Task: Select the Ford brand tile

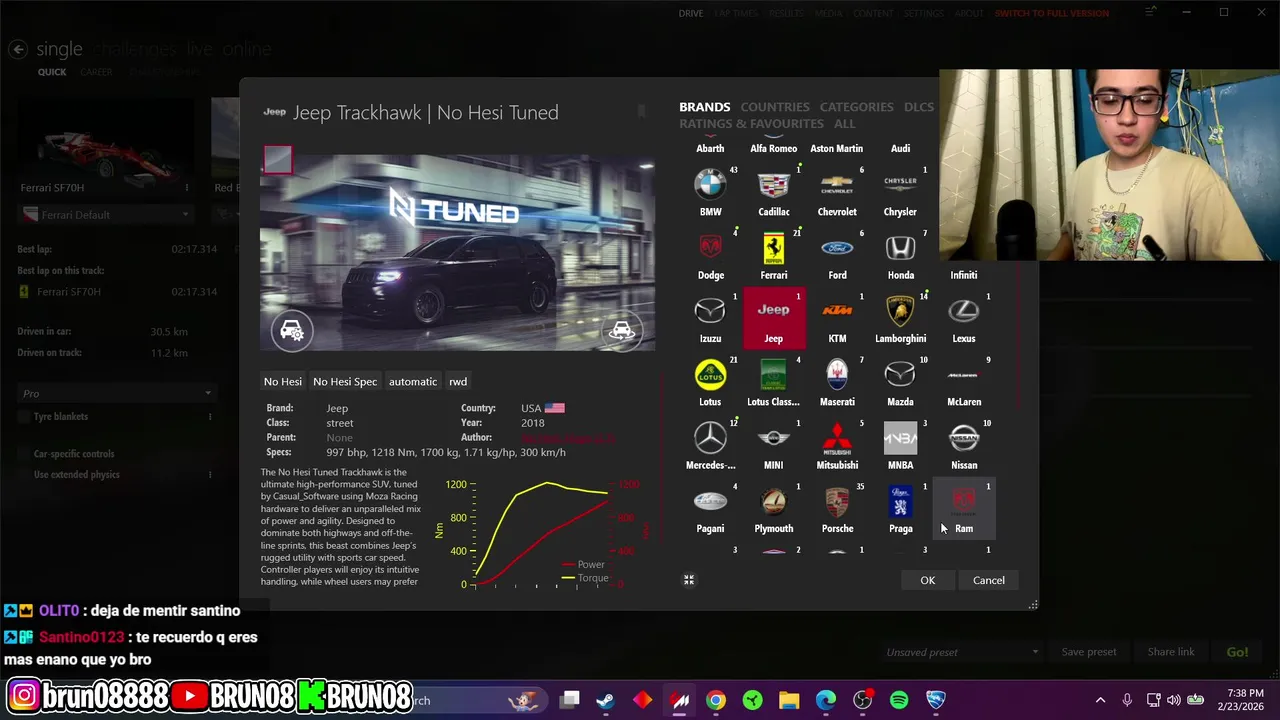Action: [837, 254]
